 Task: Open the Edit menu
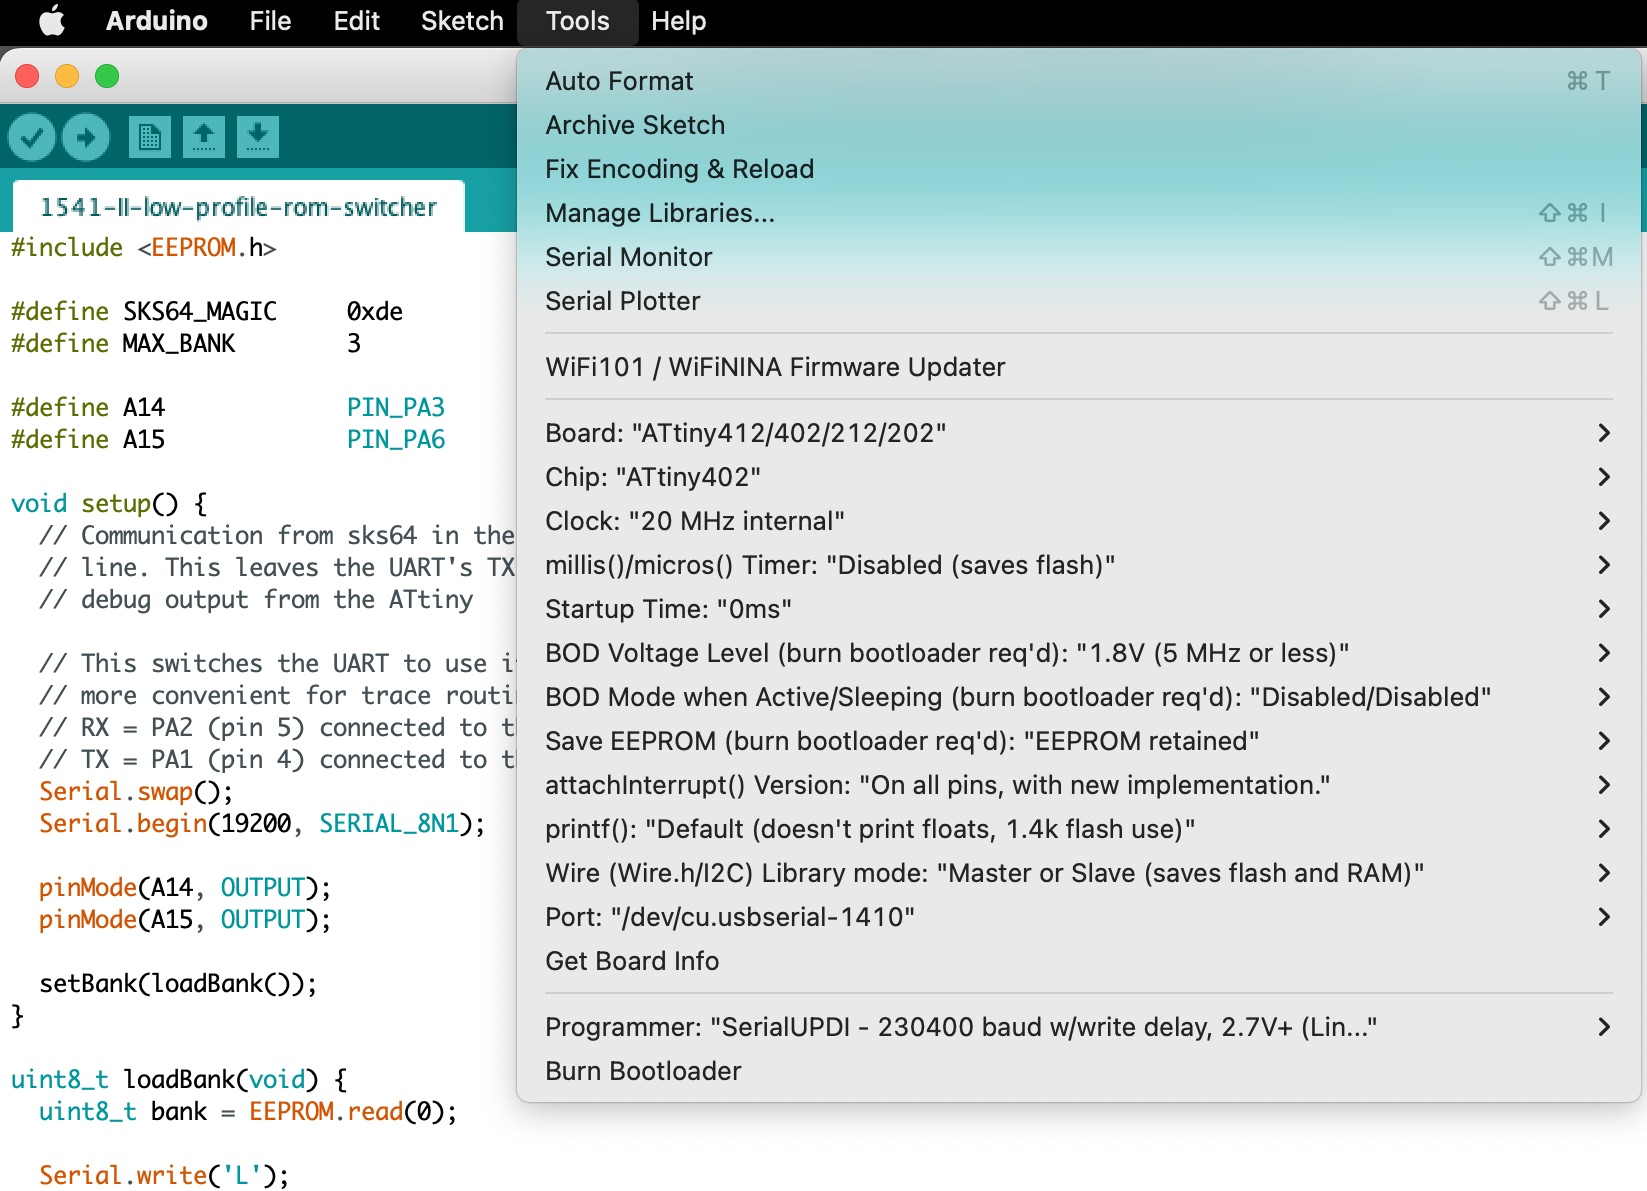[x=356, y=21]
